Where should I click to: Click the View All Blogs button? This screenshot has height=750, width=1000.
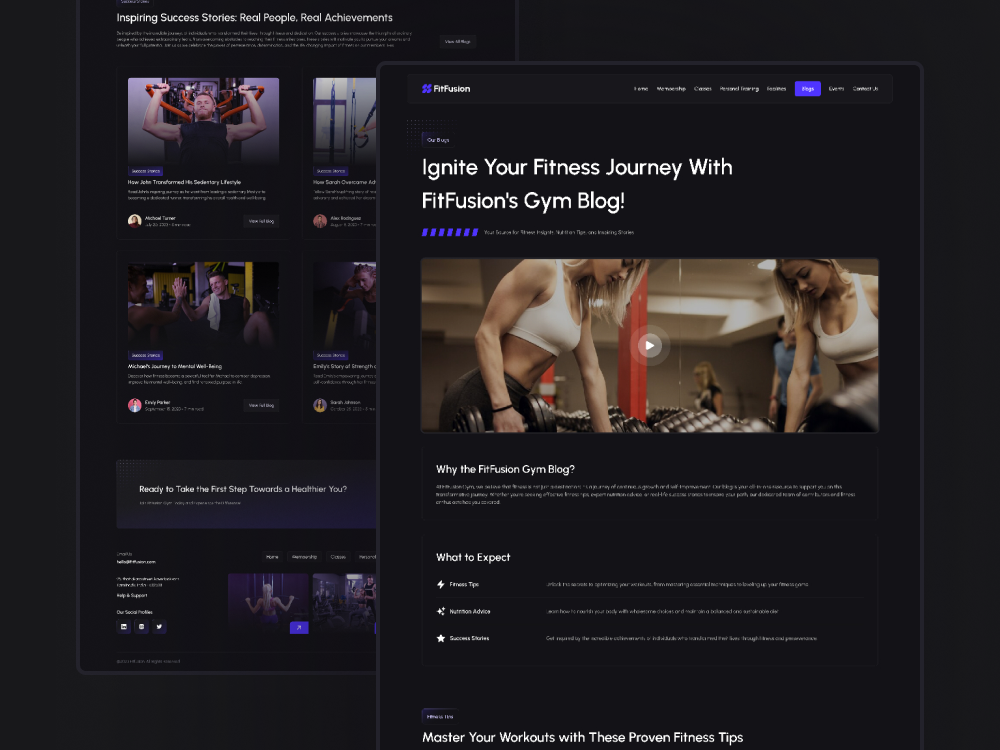click(457, 41)
